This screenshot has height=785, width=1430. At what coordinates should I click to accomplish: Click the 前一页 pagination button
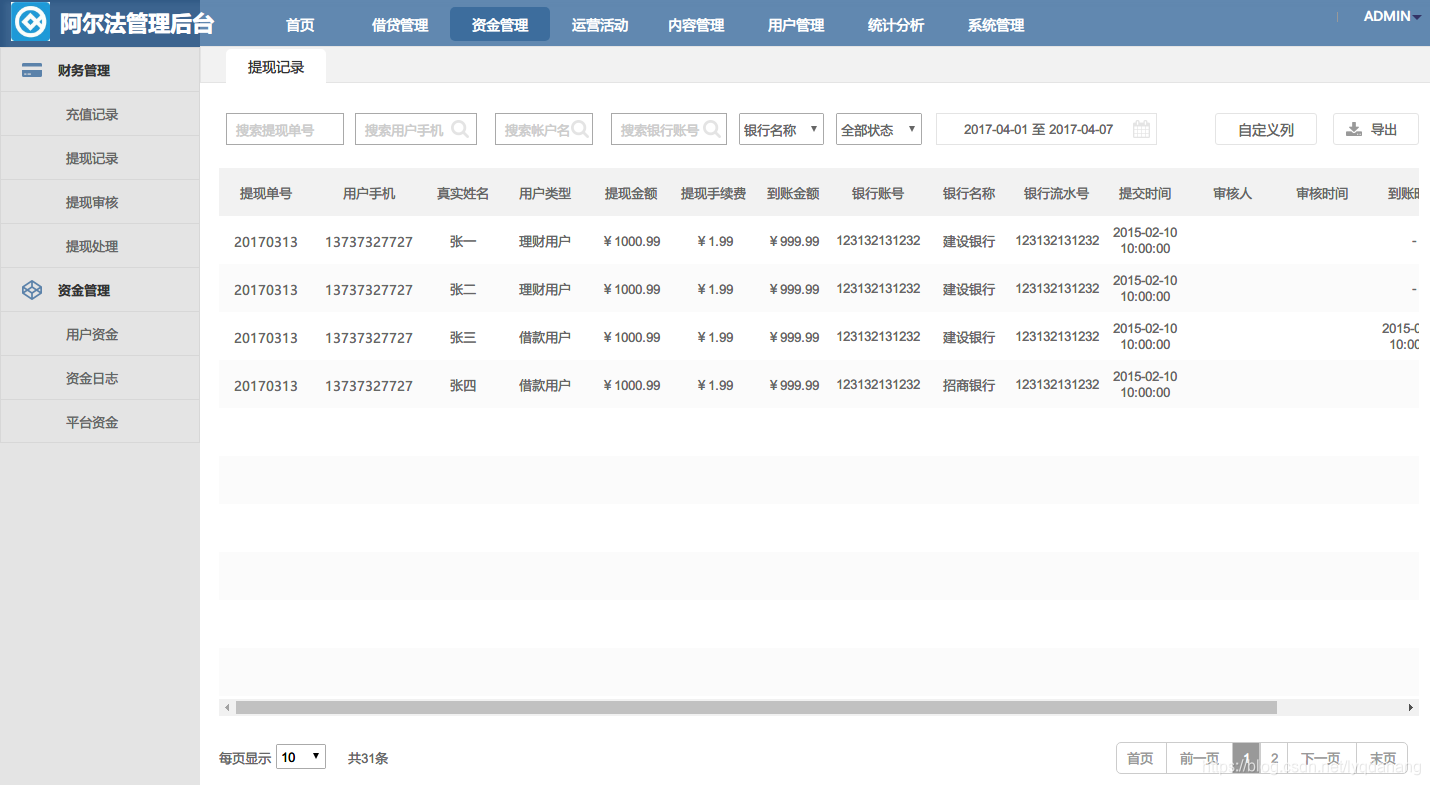(x=1199, y=758)
